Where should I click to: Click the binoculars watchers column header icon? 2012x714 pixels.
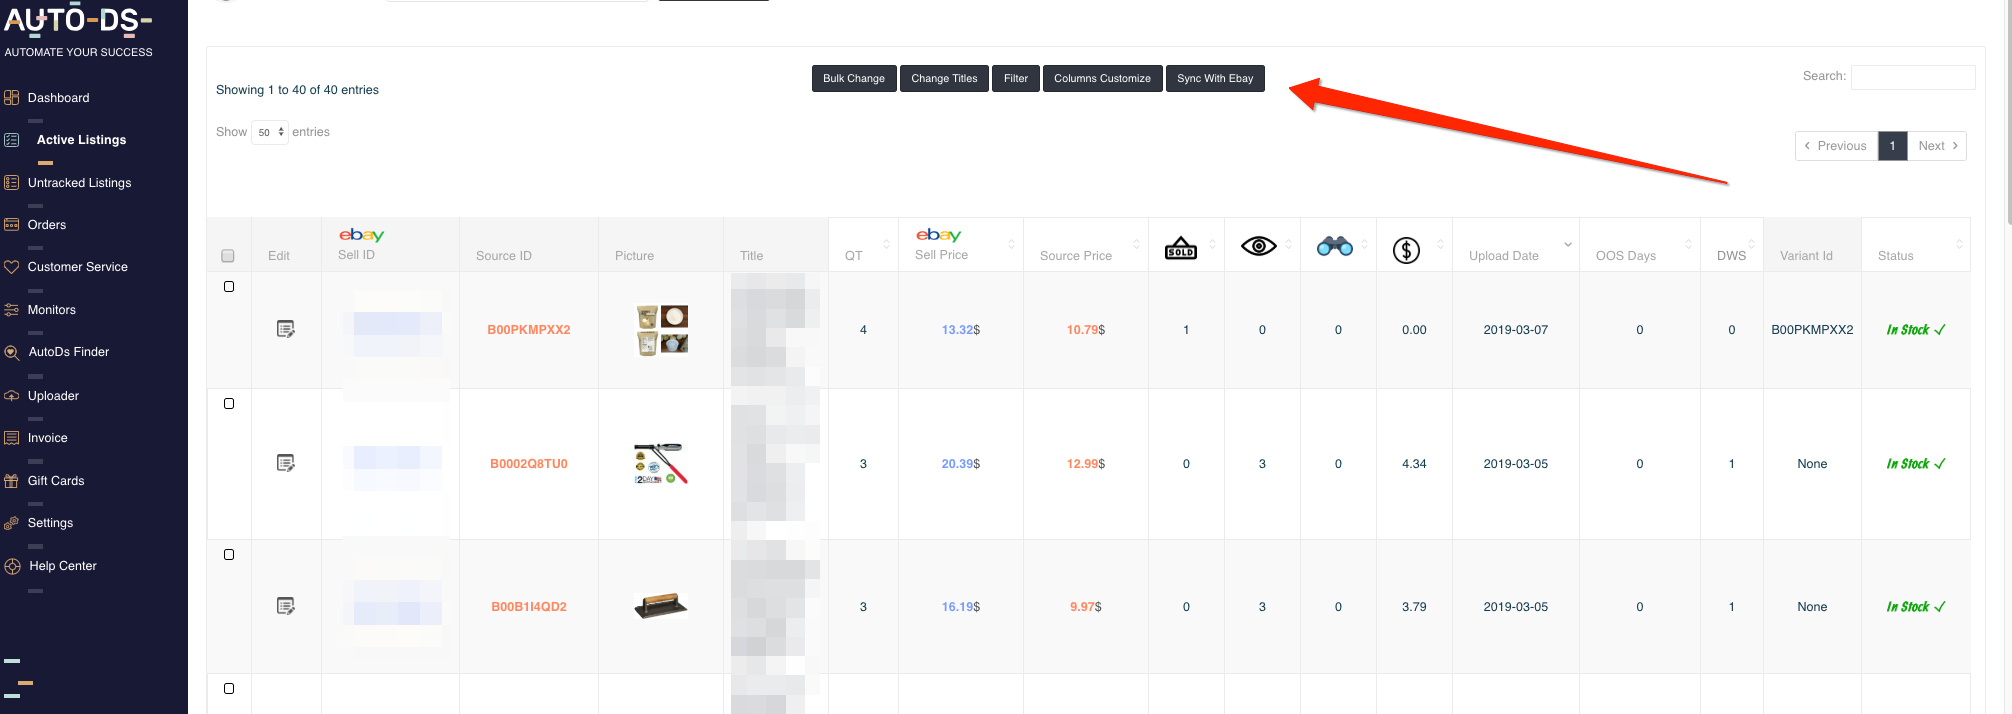click(1335, 246)
